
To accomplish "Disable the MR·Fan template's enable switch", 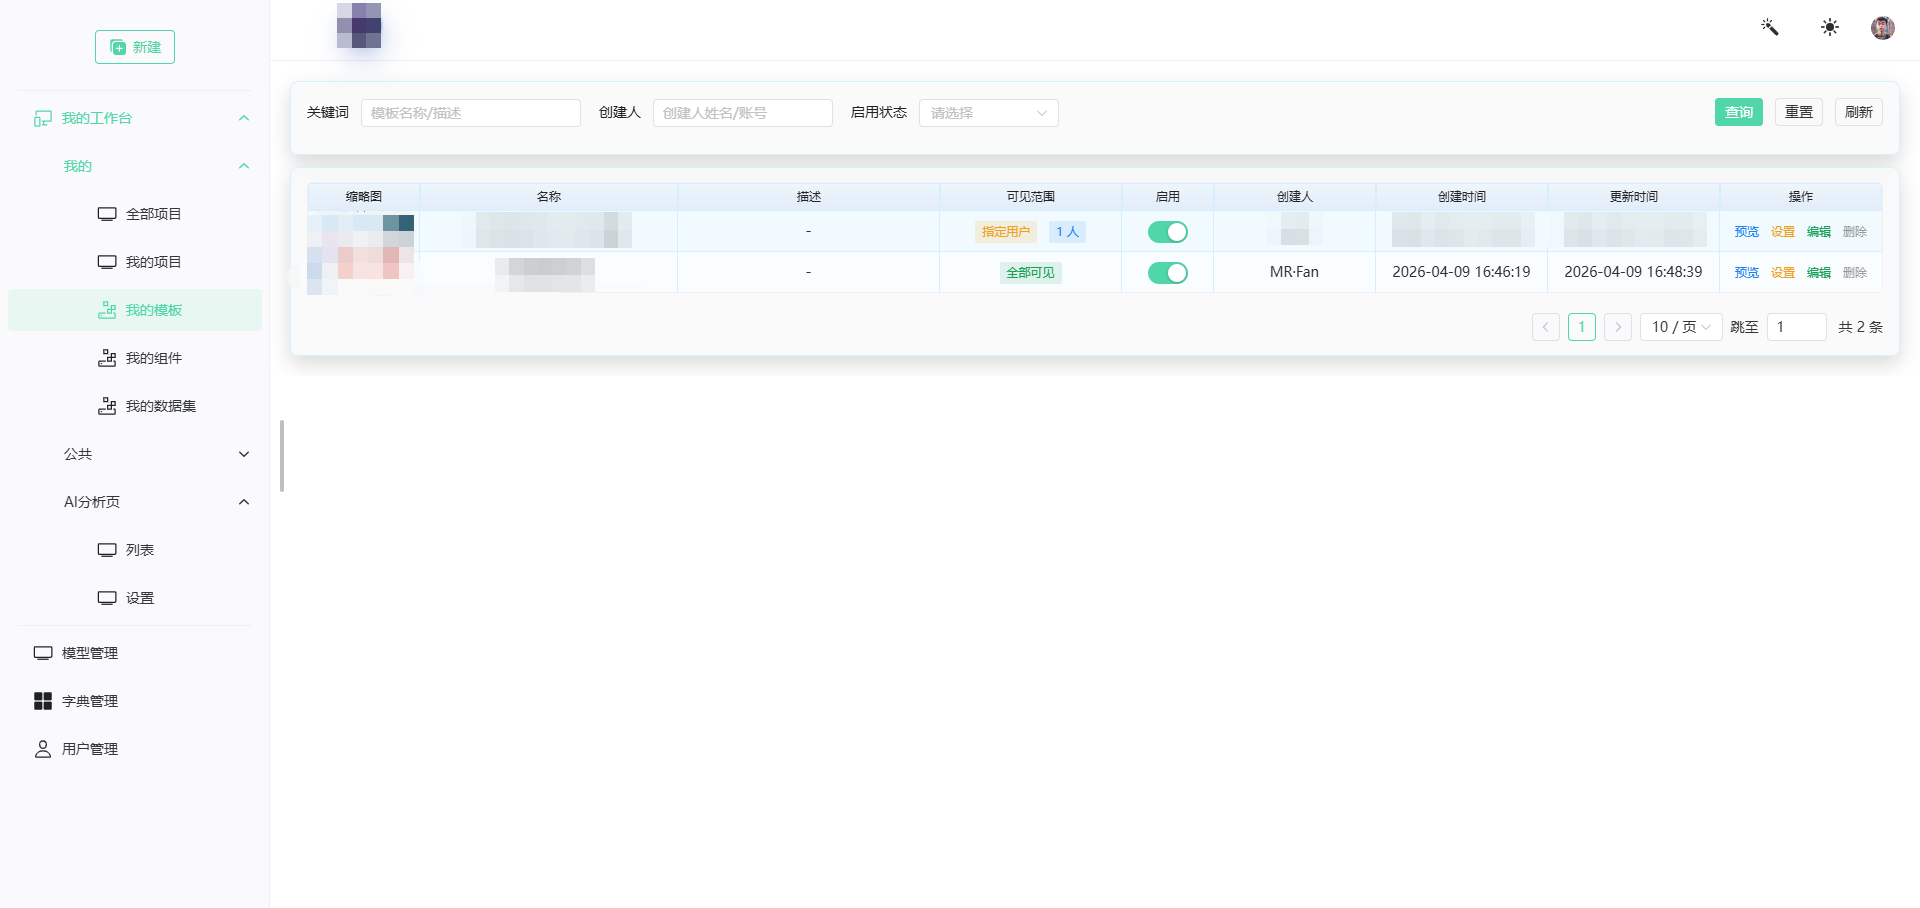I will click(x=1167, y=273).
